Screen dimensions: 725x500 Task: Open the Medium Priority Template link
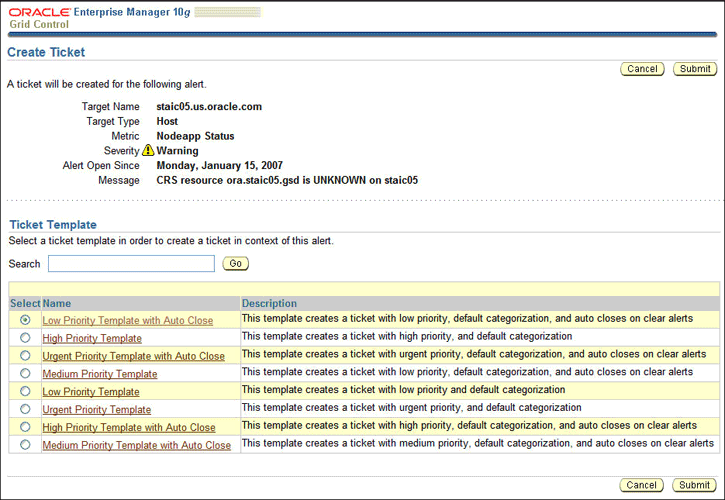pos(99,374)
